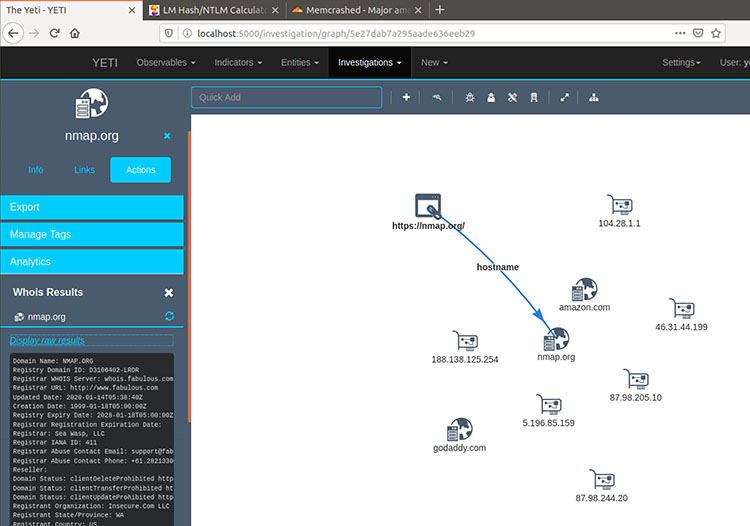Click the Manage Tags button
Screen dimensions: 750x526
(x=92, y=234)
